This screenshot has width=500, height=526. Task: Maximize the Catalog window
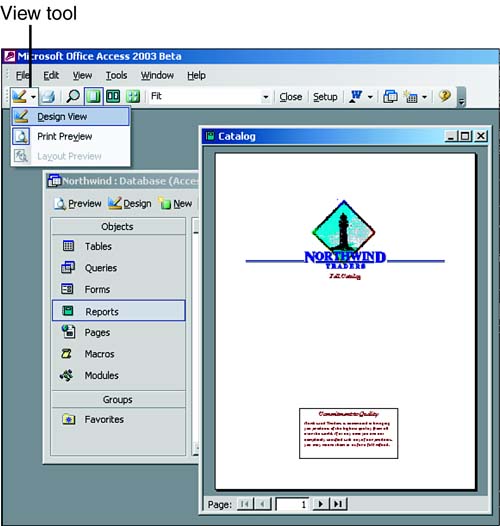point(465,136)
